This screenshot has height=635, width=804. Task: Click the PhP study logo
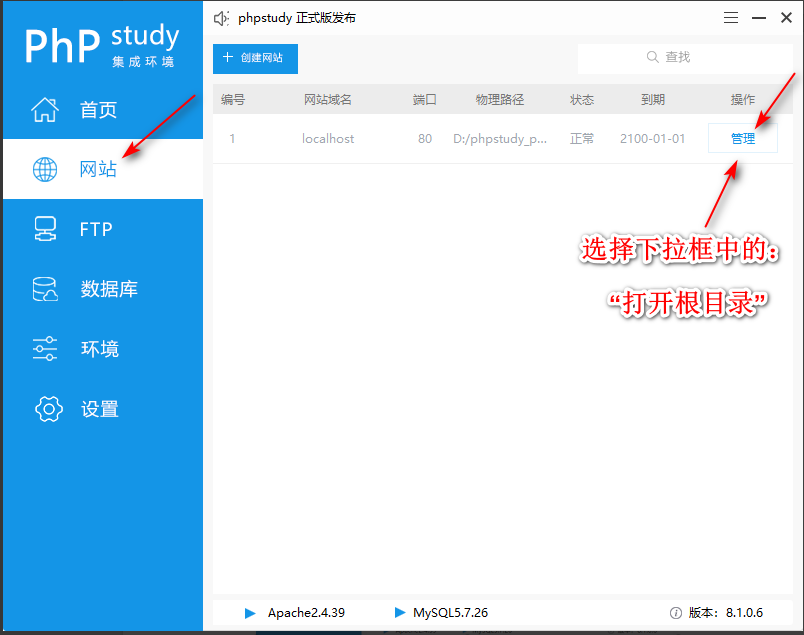click(x=102, y=45)
